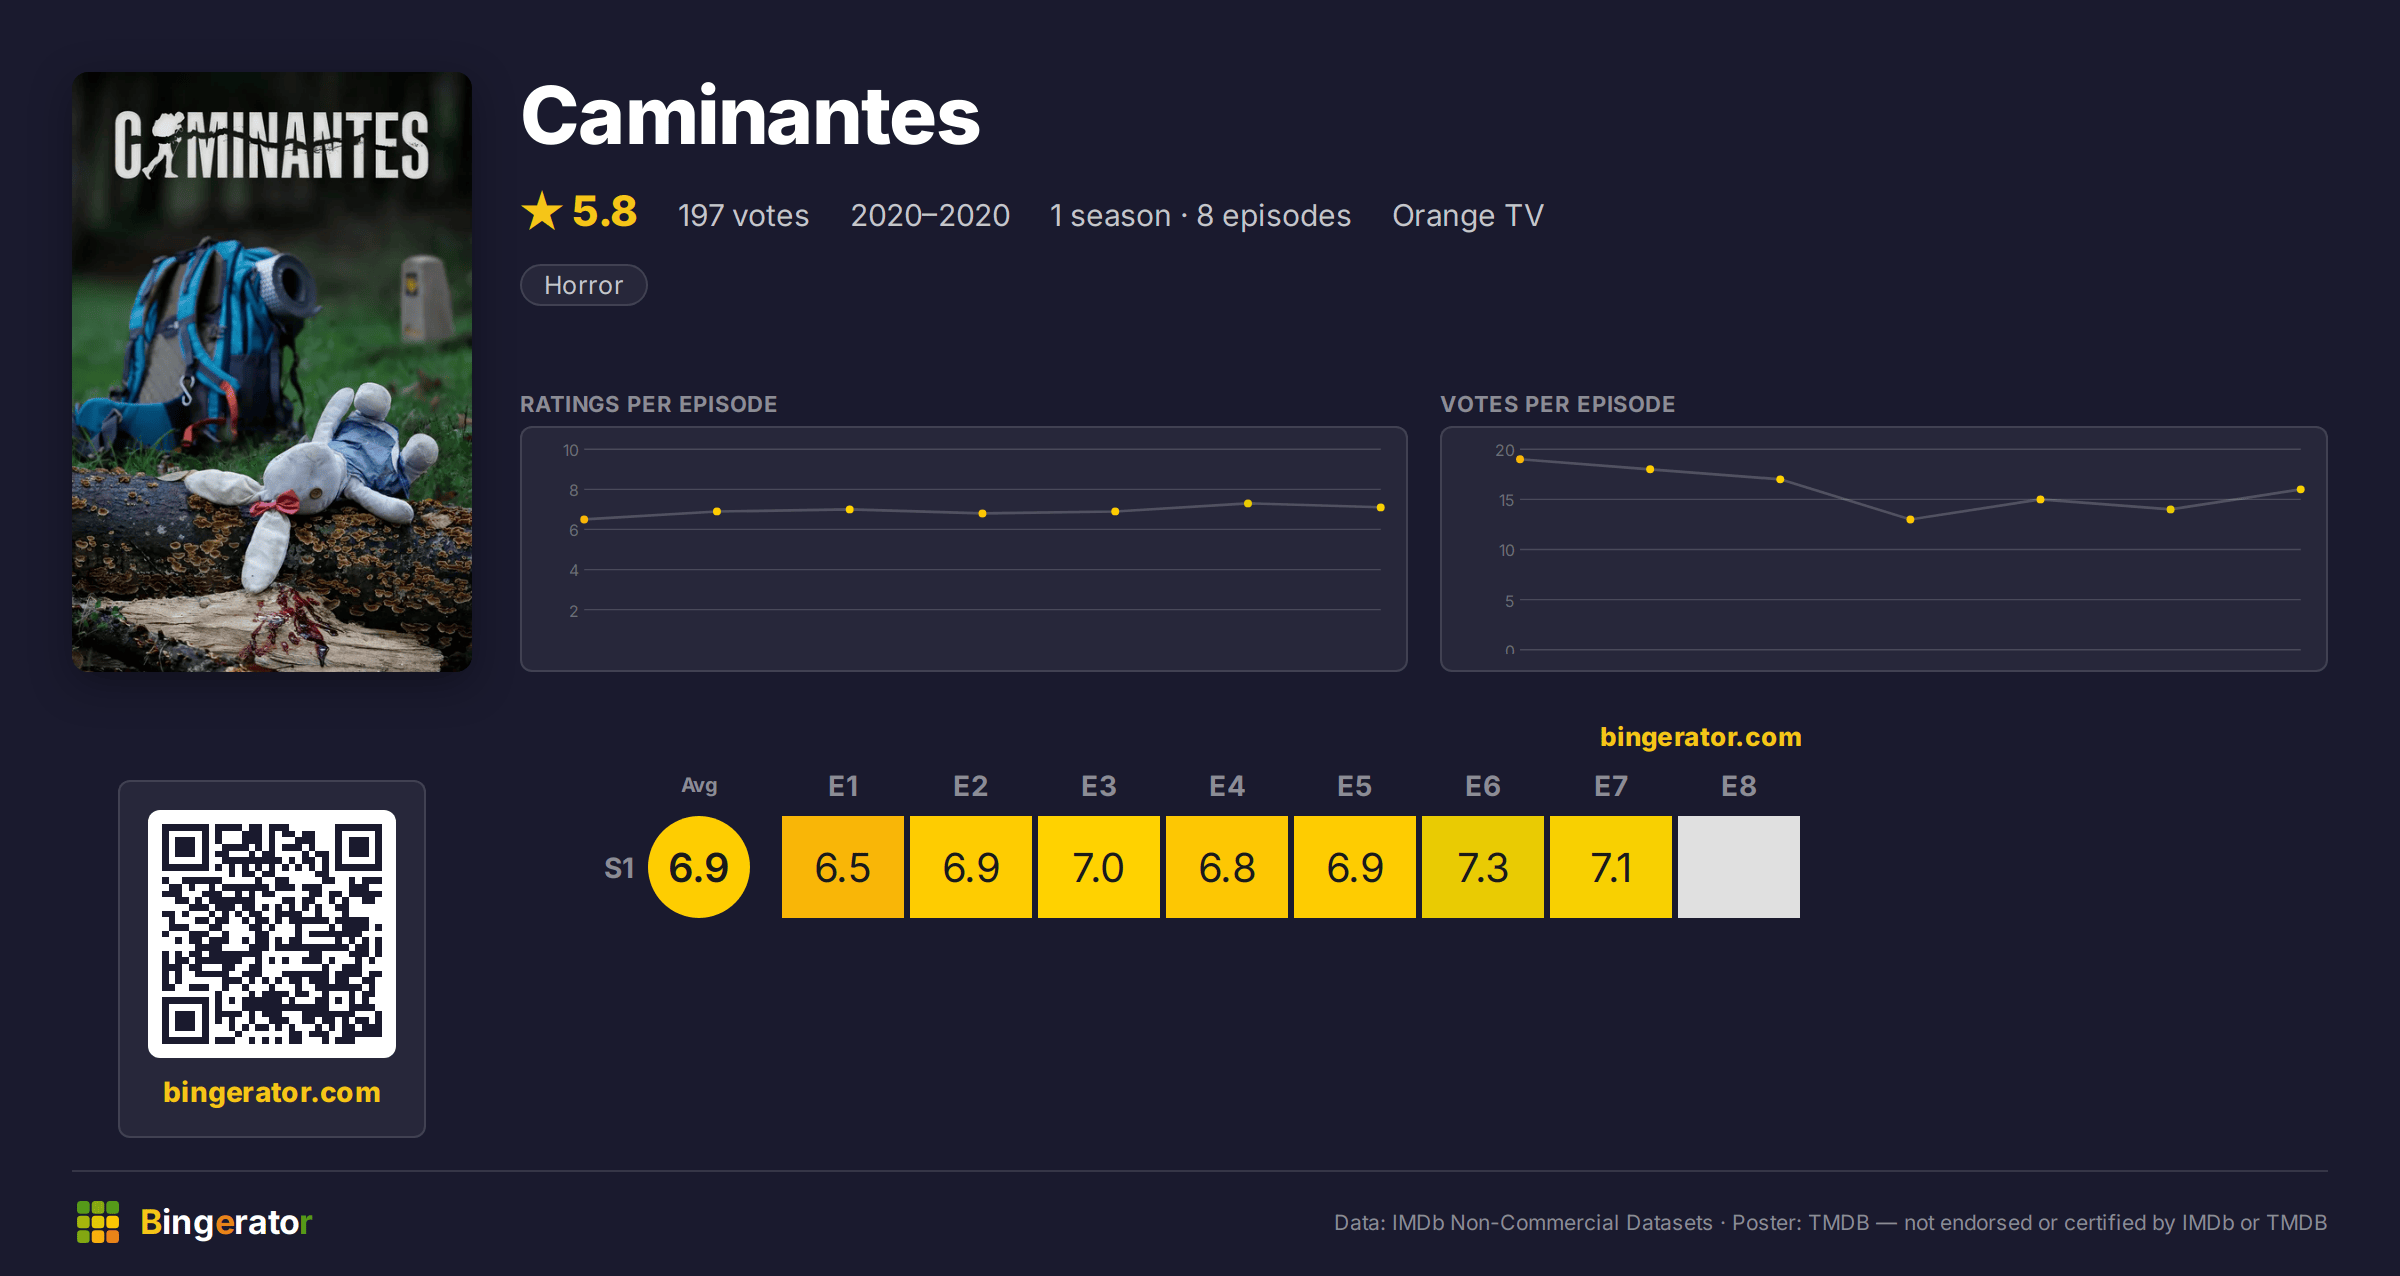Click the Orange TV network label
The image size is (2400, 1276).
click(x=1468, y=215)
